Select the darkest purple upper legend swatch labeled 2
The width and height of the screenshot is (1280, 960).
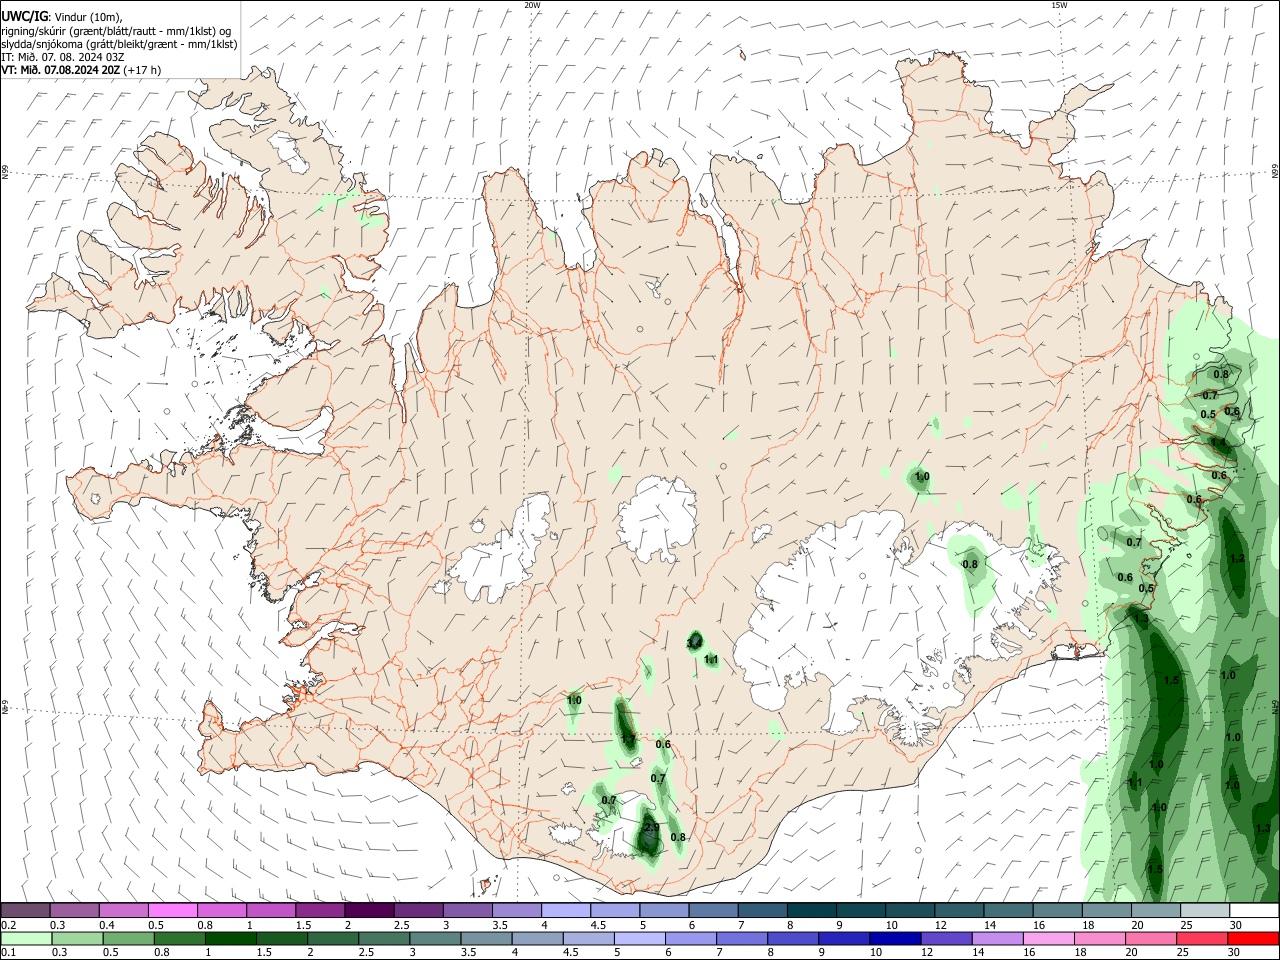(x=369, y=911)
